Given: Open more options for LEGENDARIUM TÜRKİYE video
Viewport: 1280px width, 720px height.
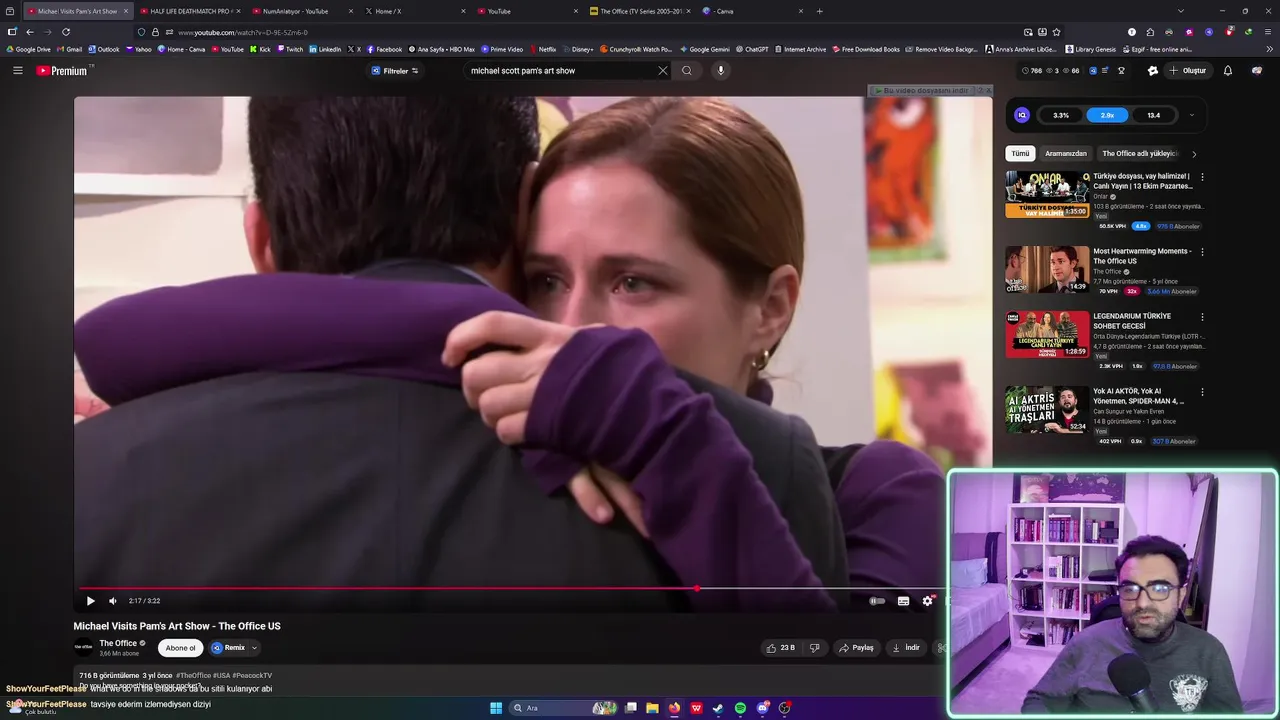Looking at the screenshot, I should (x=1202, y=317).
